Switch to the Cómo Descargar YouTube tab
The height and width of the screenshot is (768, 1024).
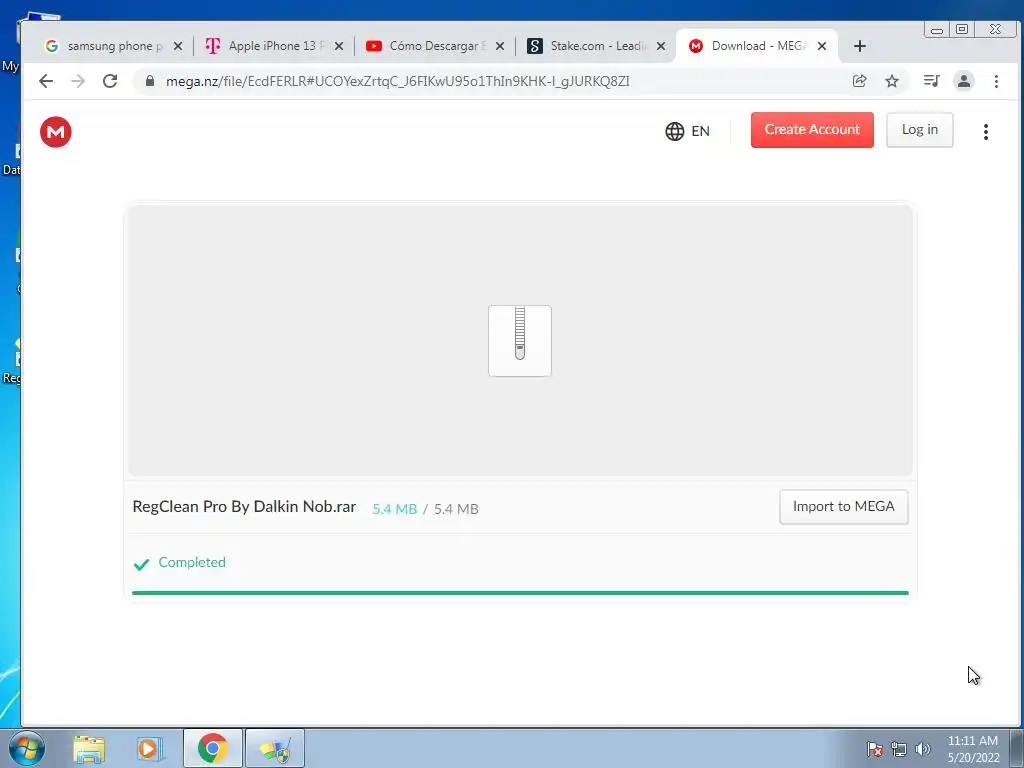pyautogui.click(x=434, y=46)
